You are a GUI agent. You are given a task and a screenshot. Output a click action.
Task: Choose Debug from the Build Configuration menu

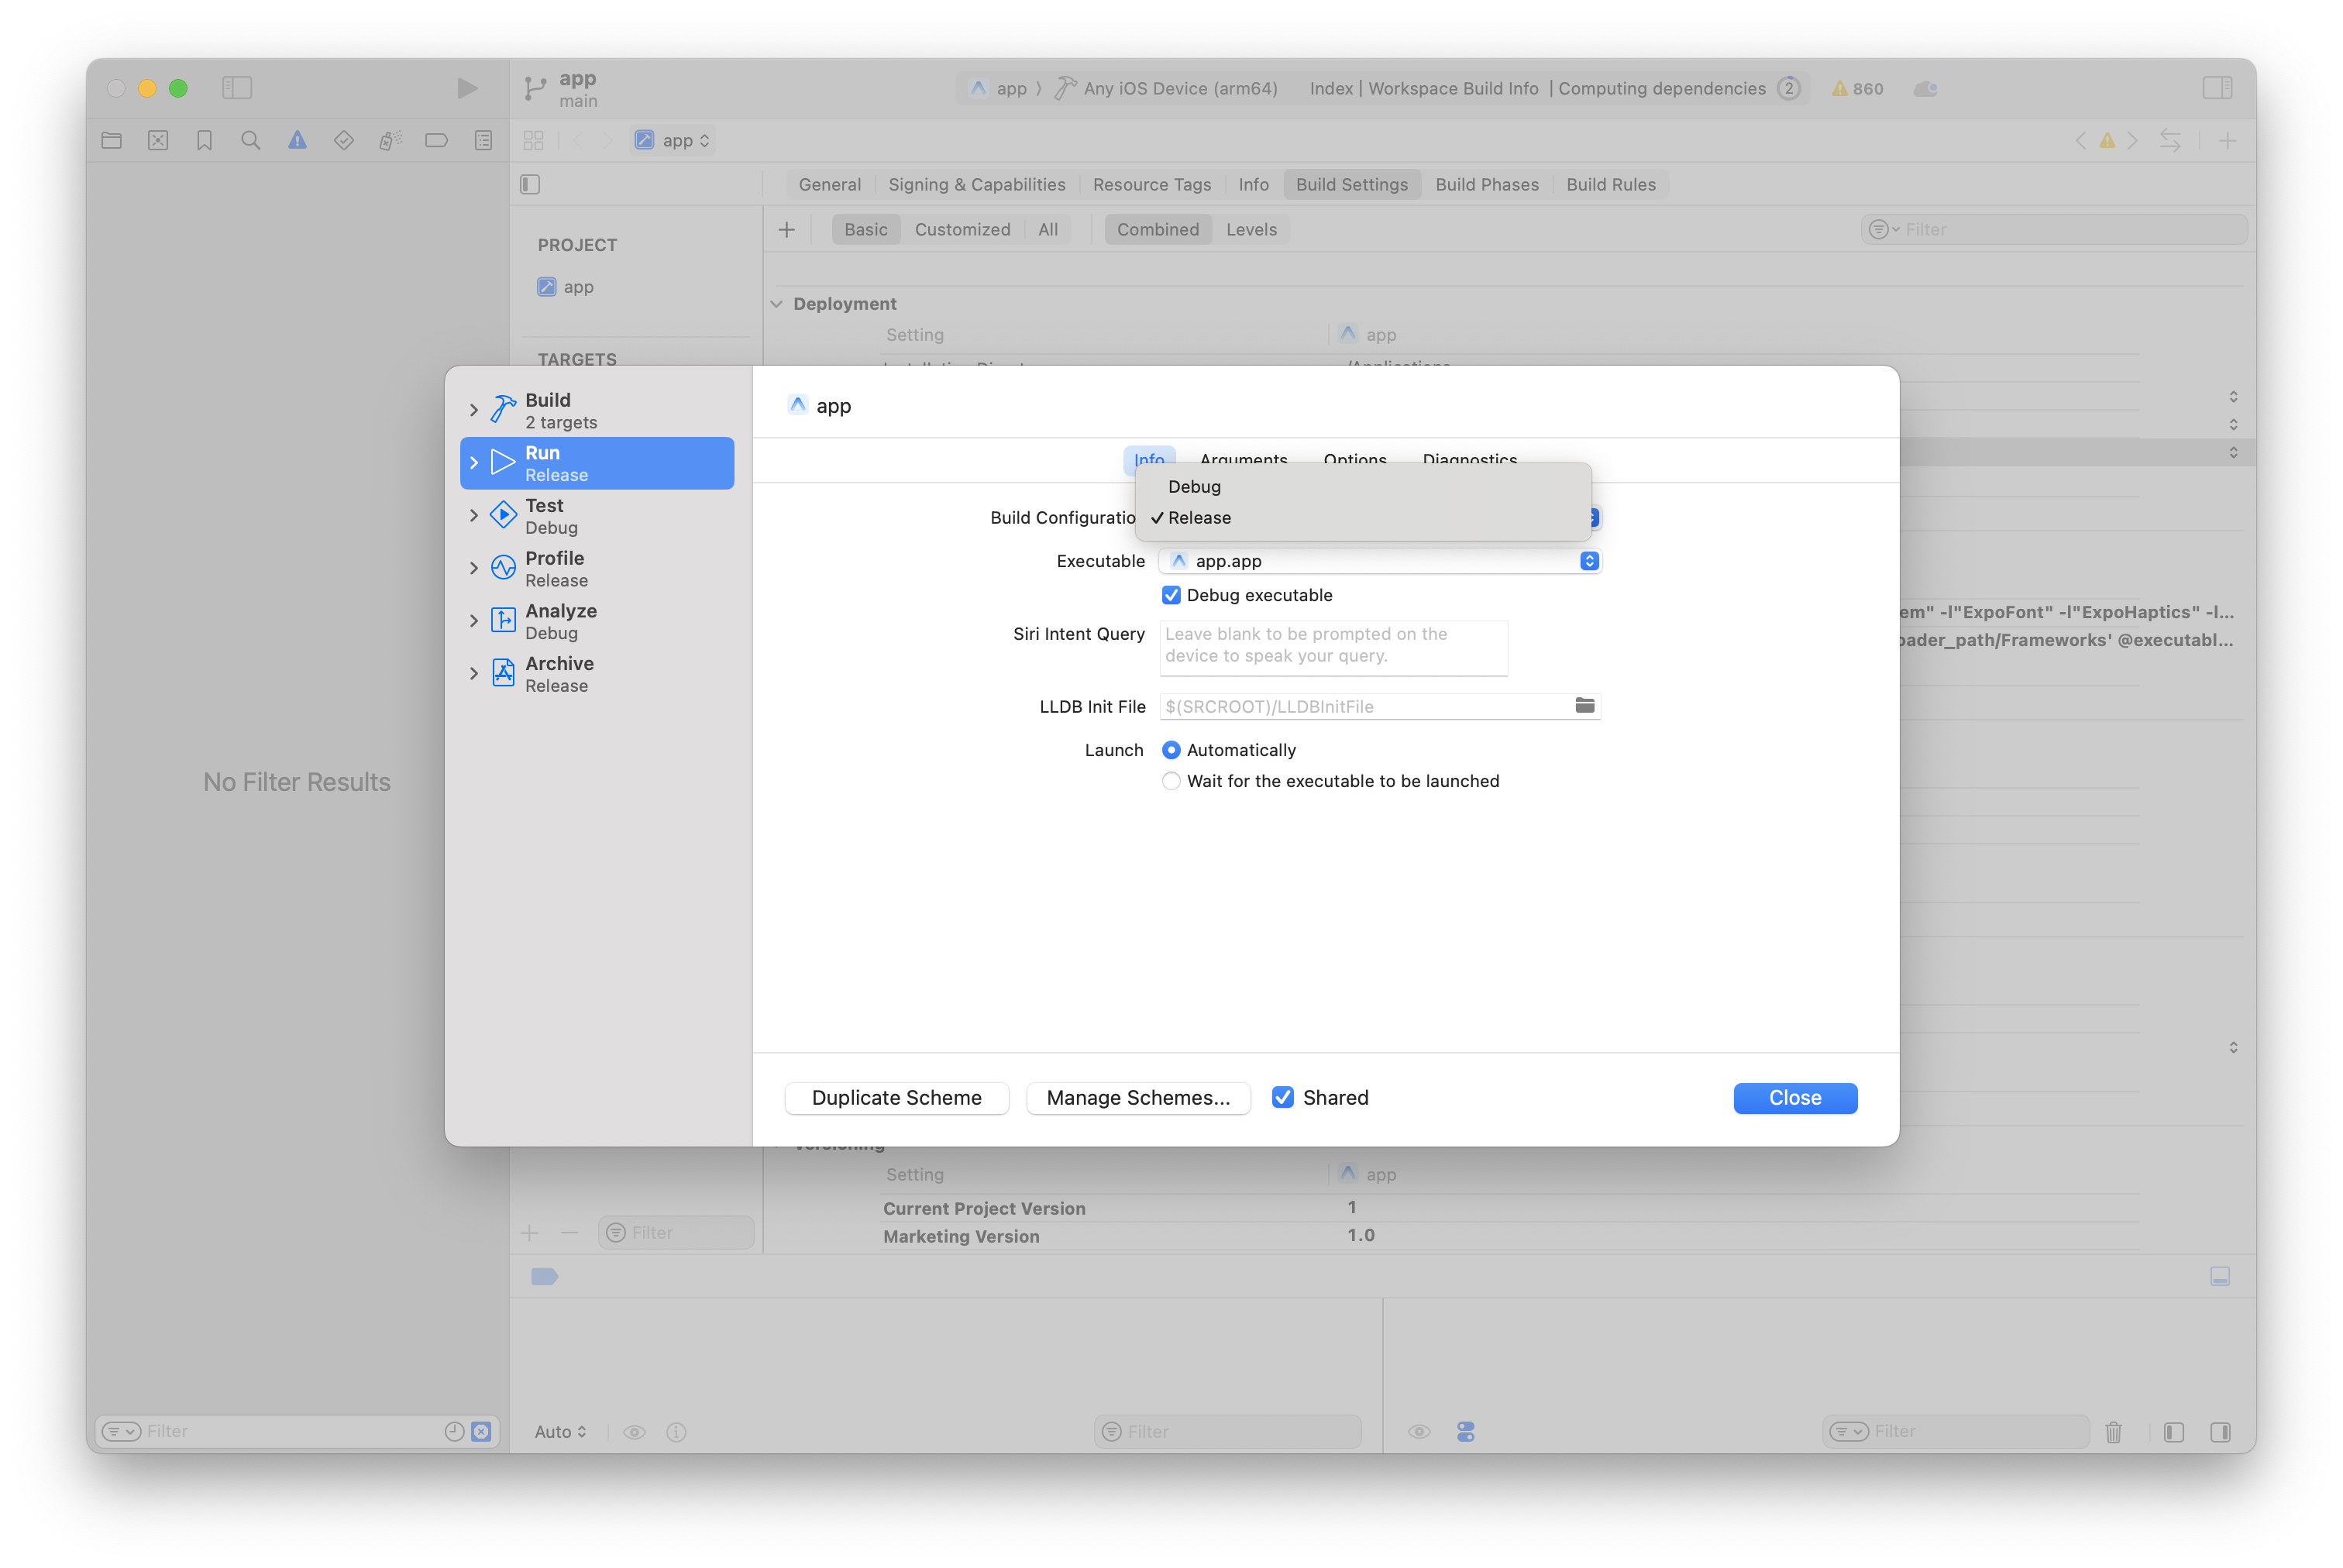[x=1193, y=487]
